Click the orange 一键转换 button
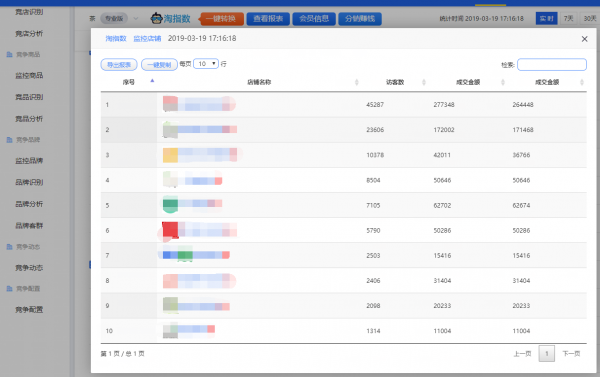This screenshot has height=377, width=600. point(221,19)
